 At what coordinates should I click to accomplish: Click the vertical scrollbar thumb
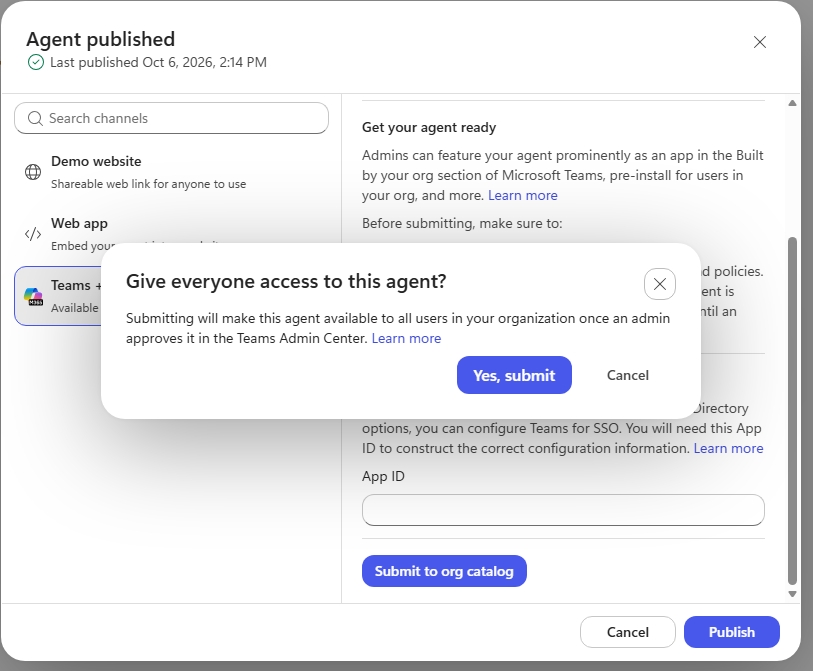coord(792,410)
